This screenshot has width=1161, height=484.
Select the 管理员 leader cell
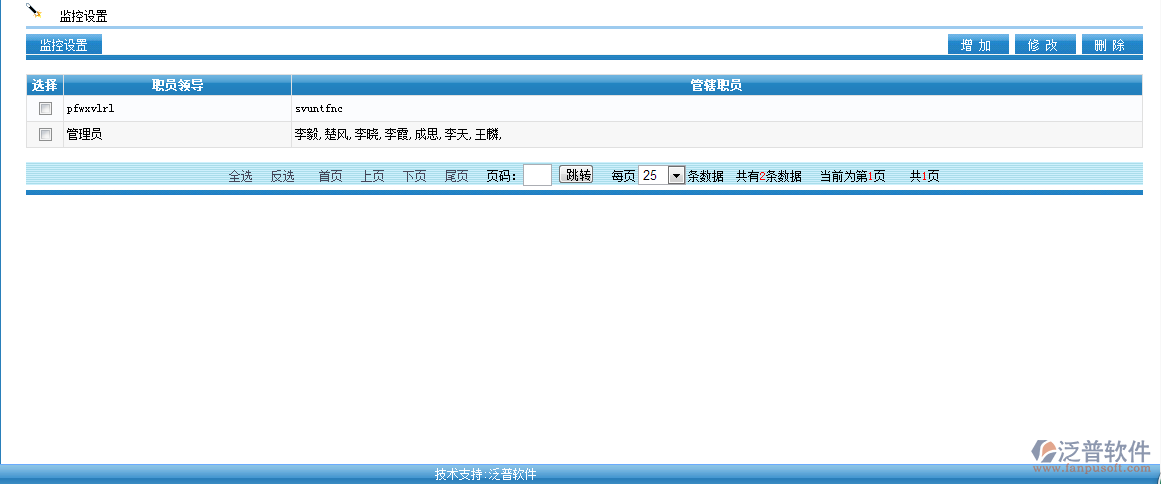coord(178,135)
